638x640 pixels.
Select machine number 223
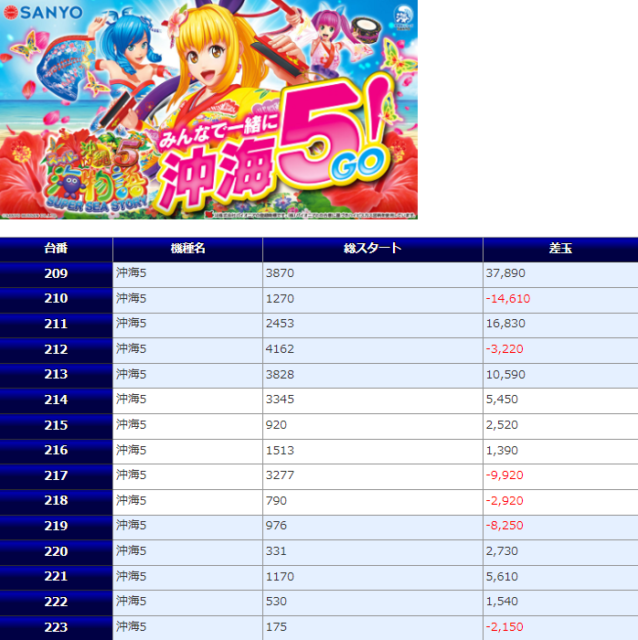click(x=56, y=627)
